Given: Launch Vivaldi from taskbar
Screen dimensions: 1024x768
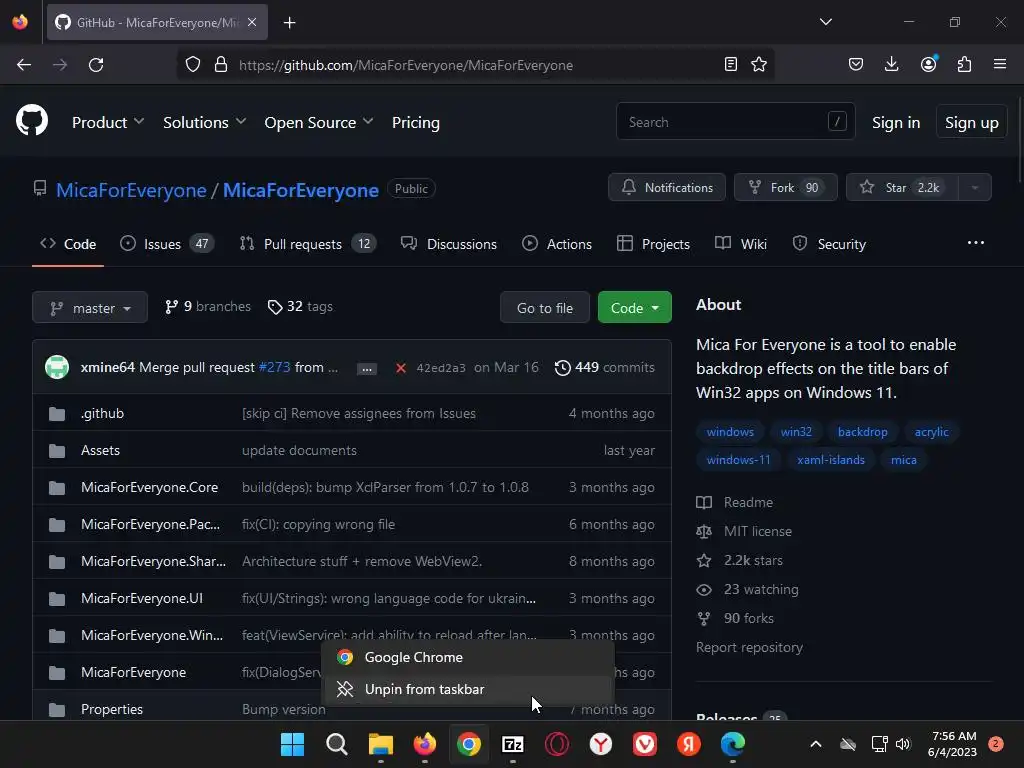Looking at the screenshot, I should (645, 744).
